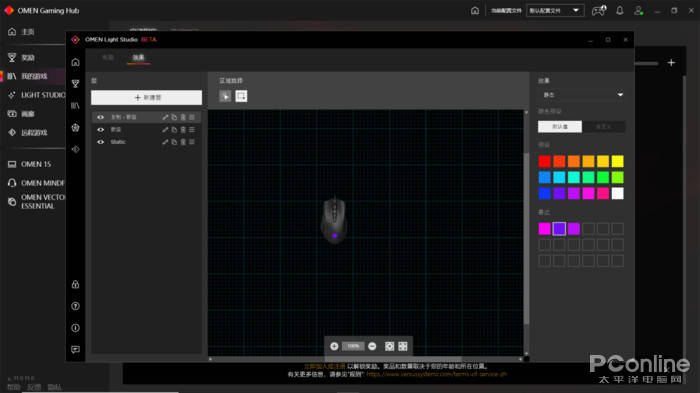Image resolution: width=700 pixels, height=393 pixels.
Task: Expand the profile dropdown in top bar
Action: (555, 10)
